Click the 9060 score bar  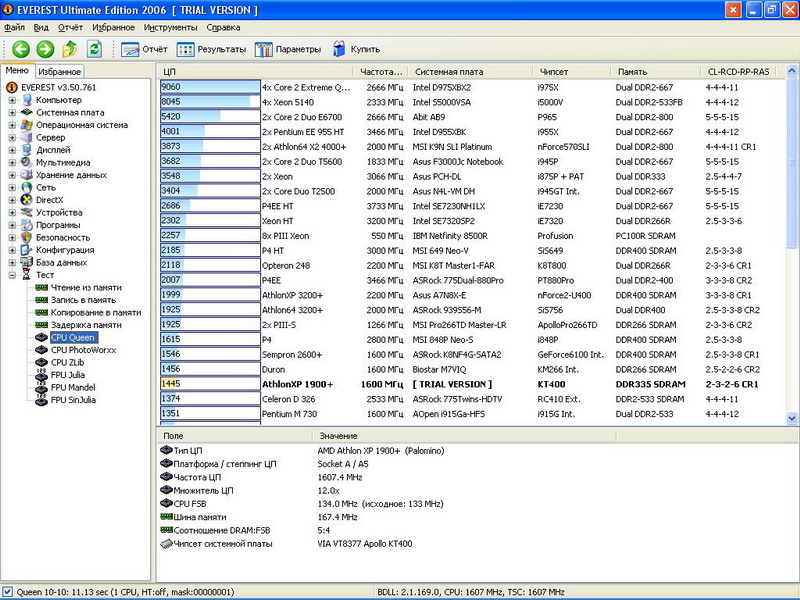click(210, 87)
